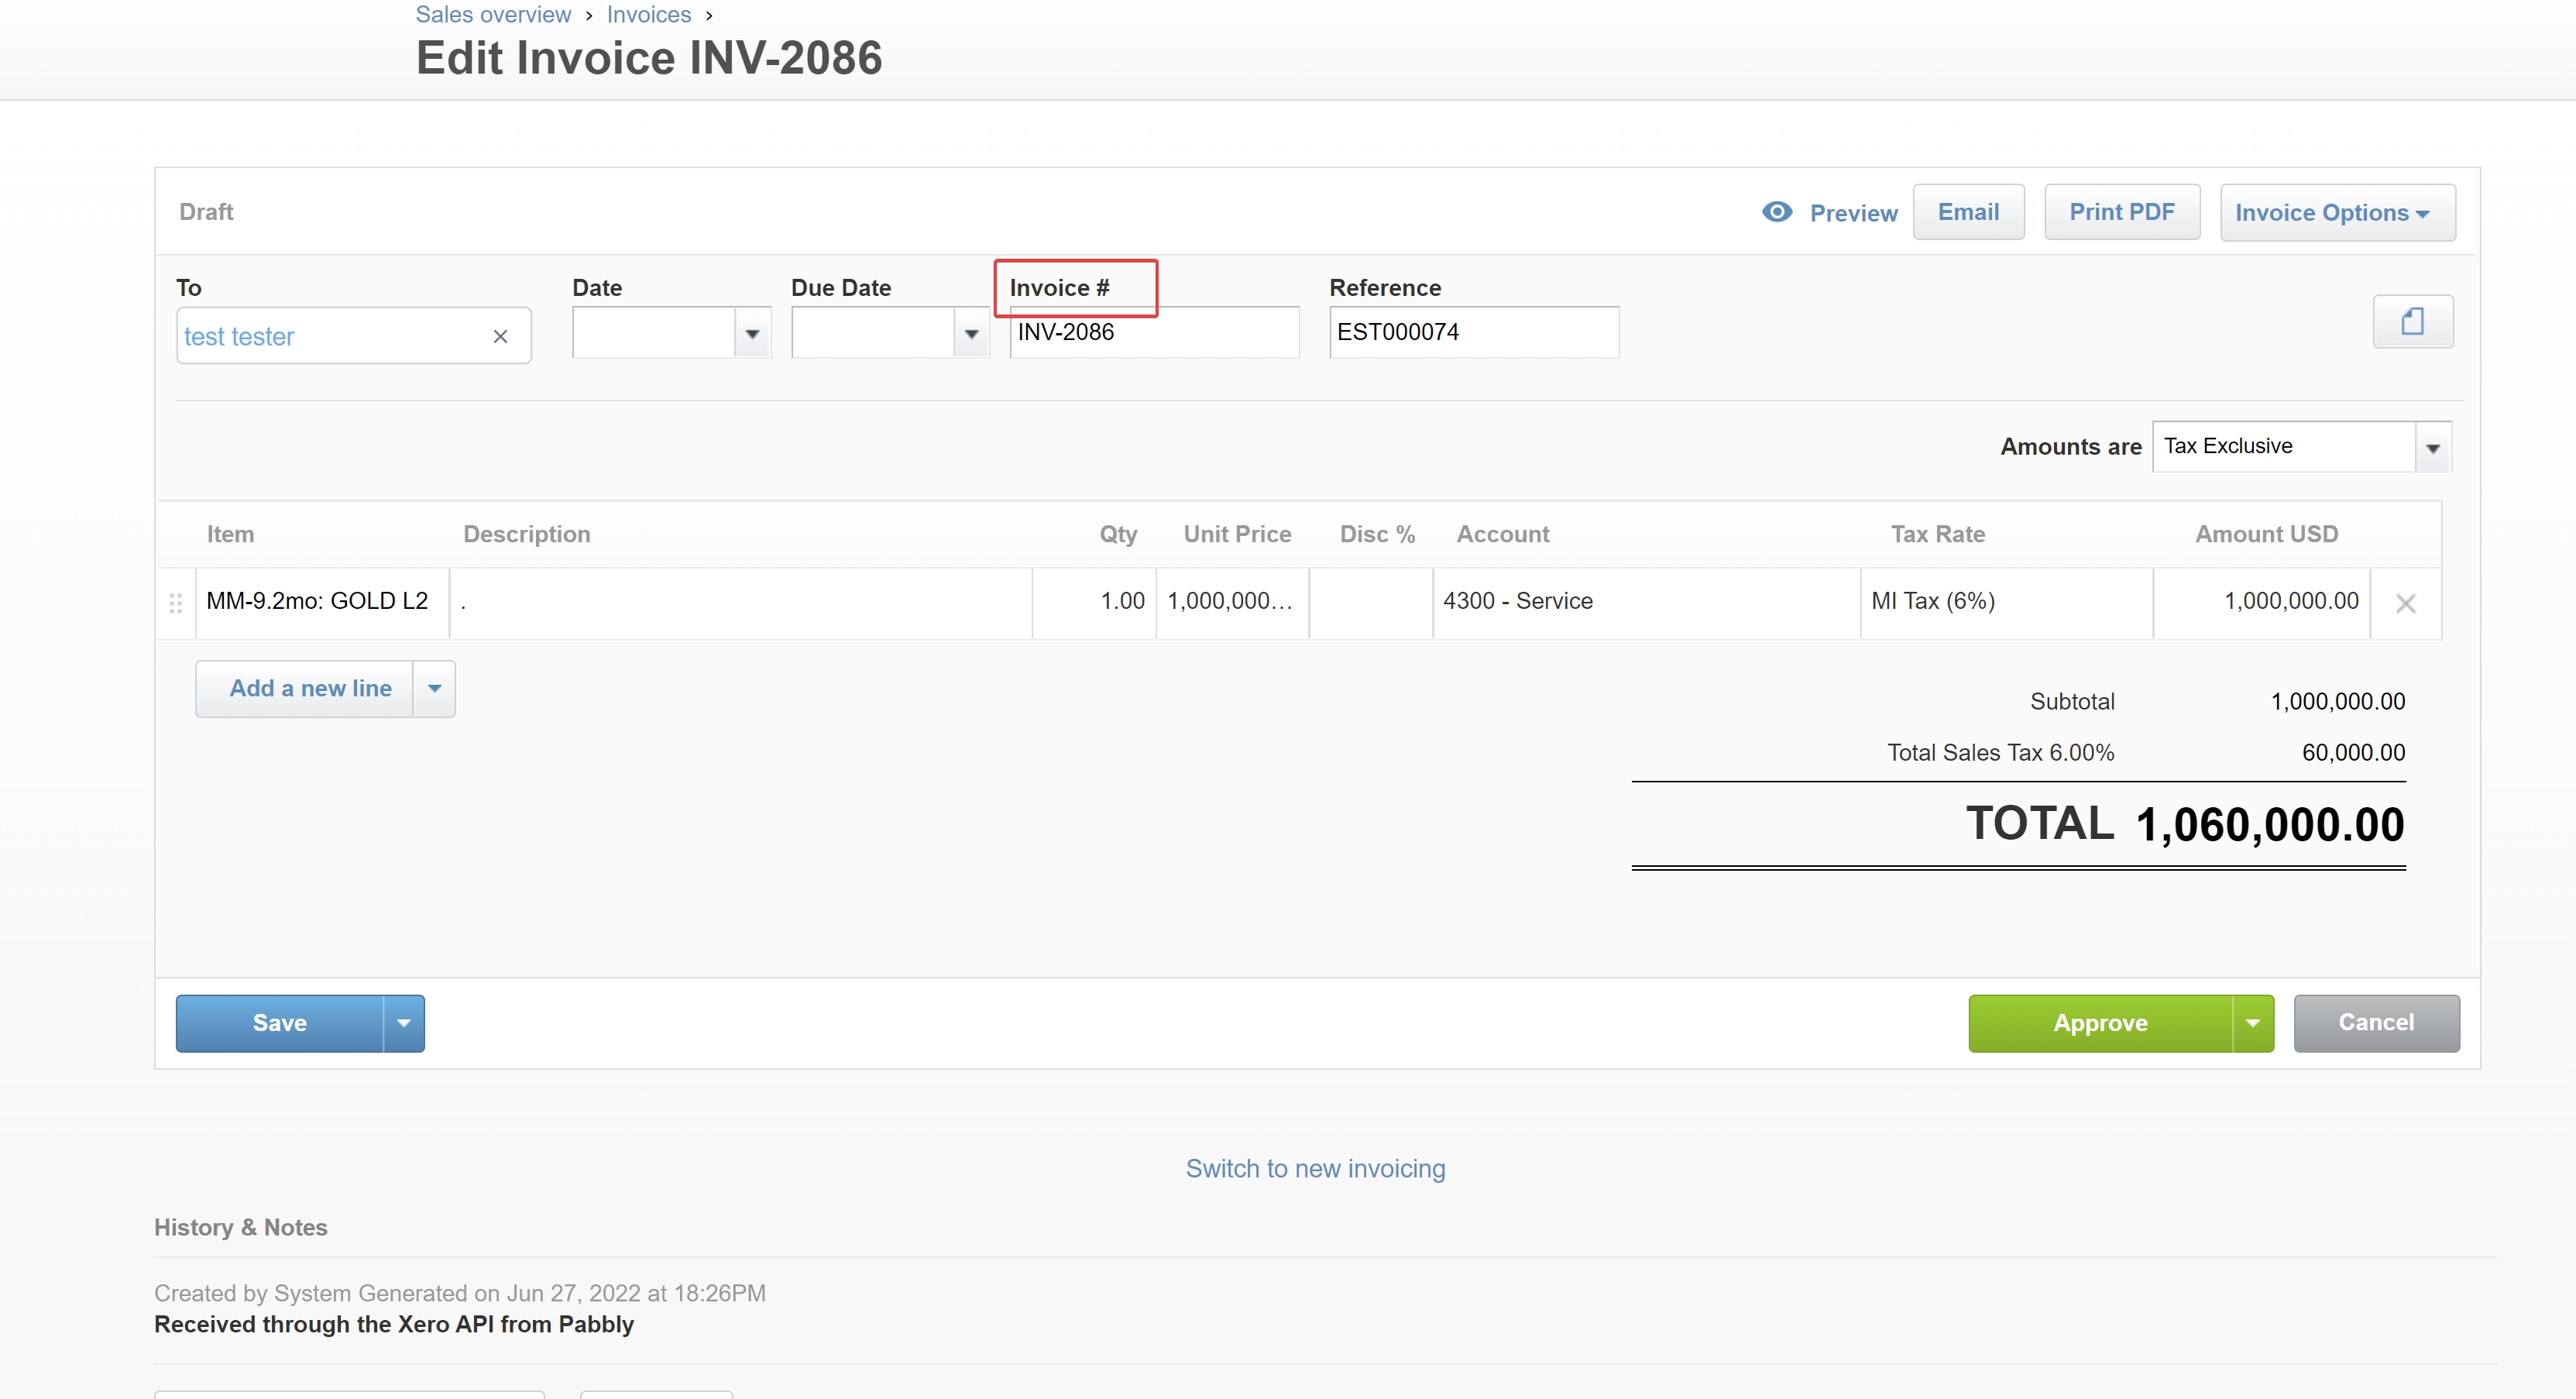
Task: Click the line item drag handle
Action: click(x=176, y=603)
